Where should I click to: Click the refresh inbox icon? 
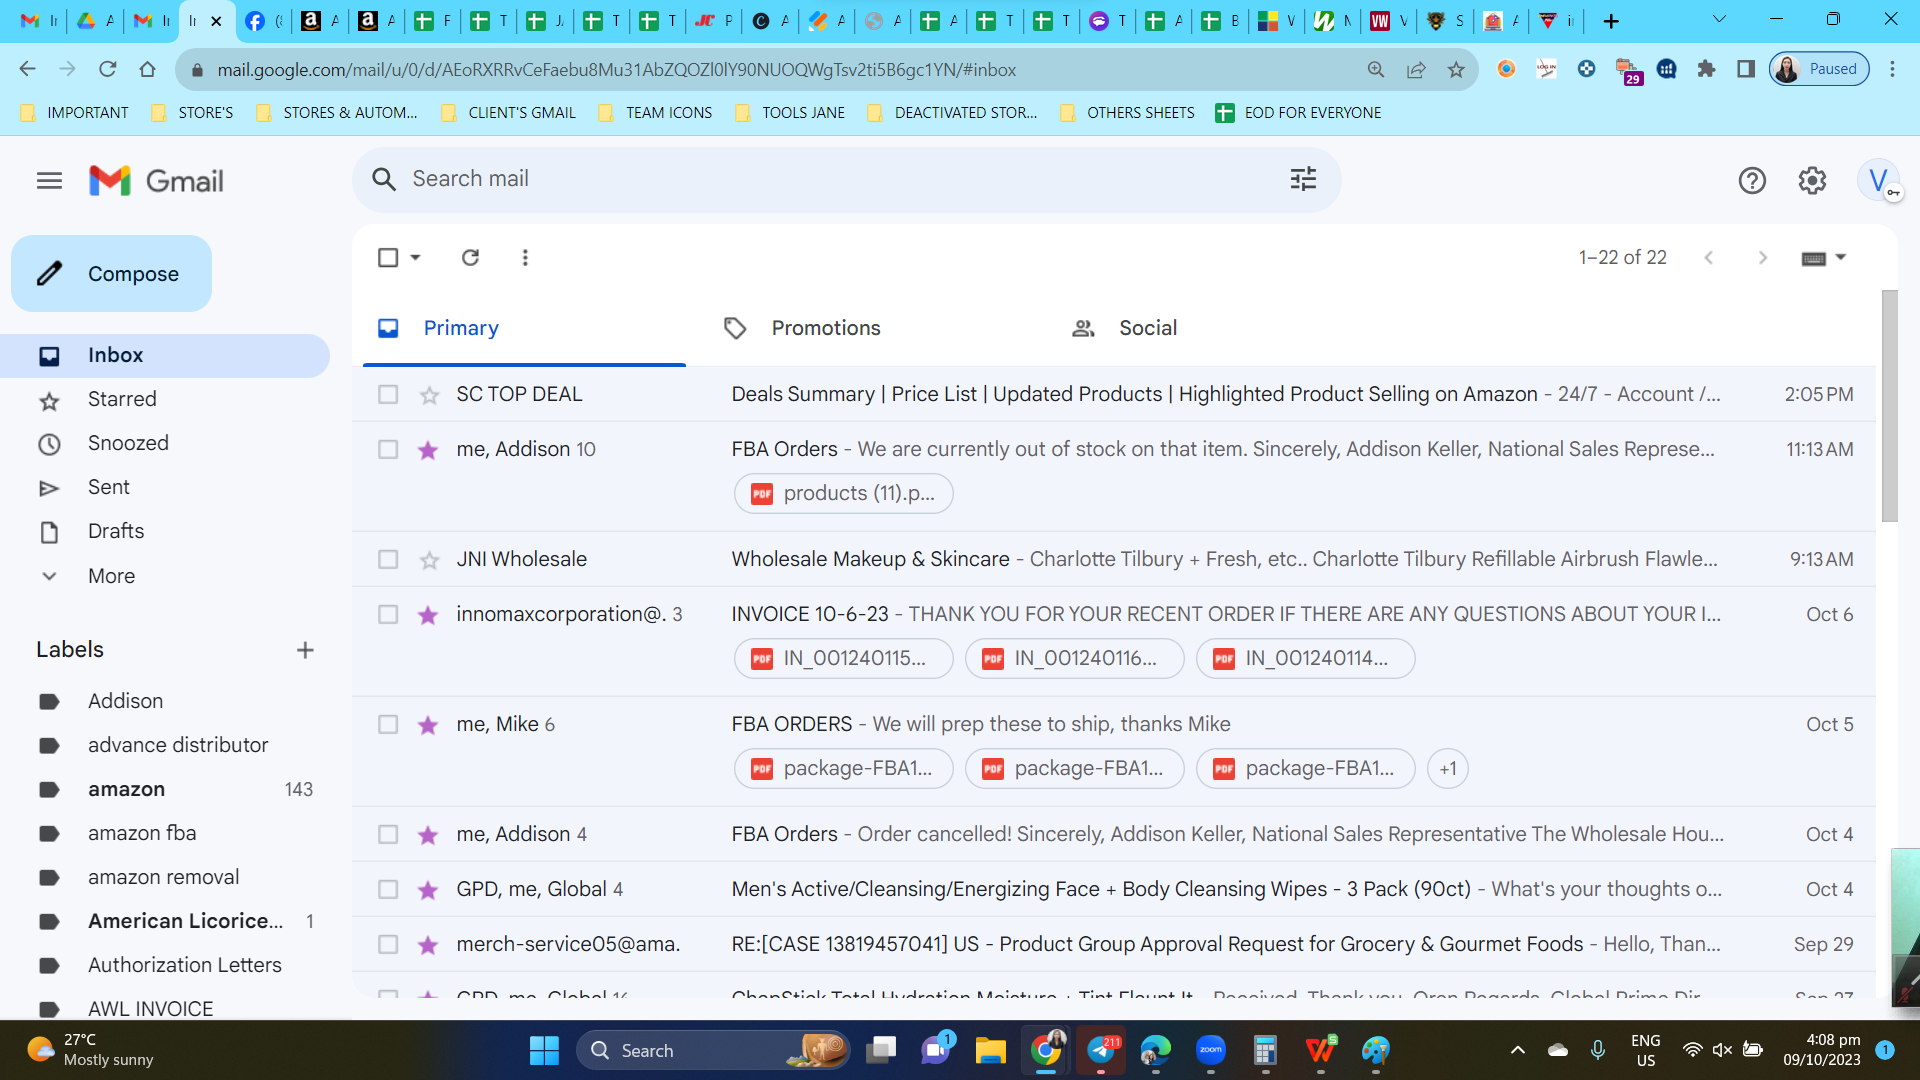pos(470,257)
